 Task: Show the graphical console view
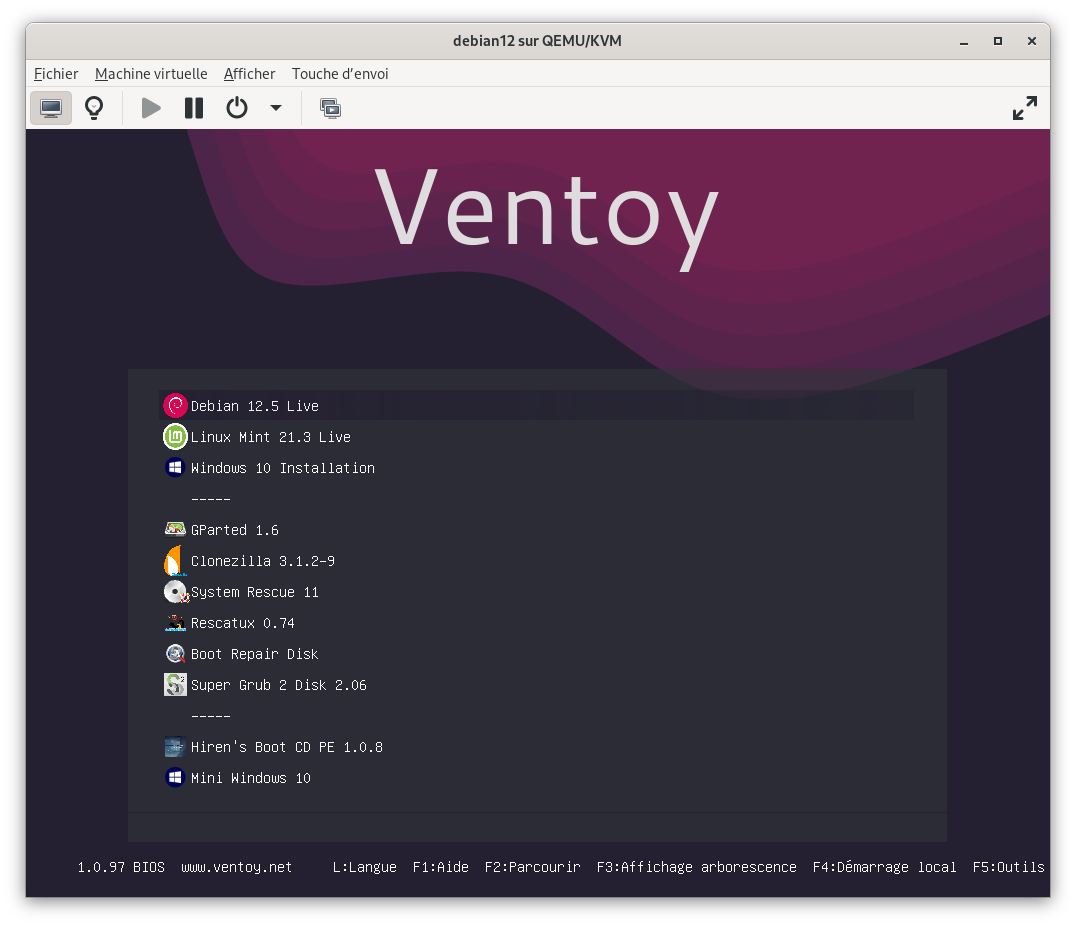pos(51,108)
